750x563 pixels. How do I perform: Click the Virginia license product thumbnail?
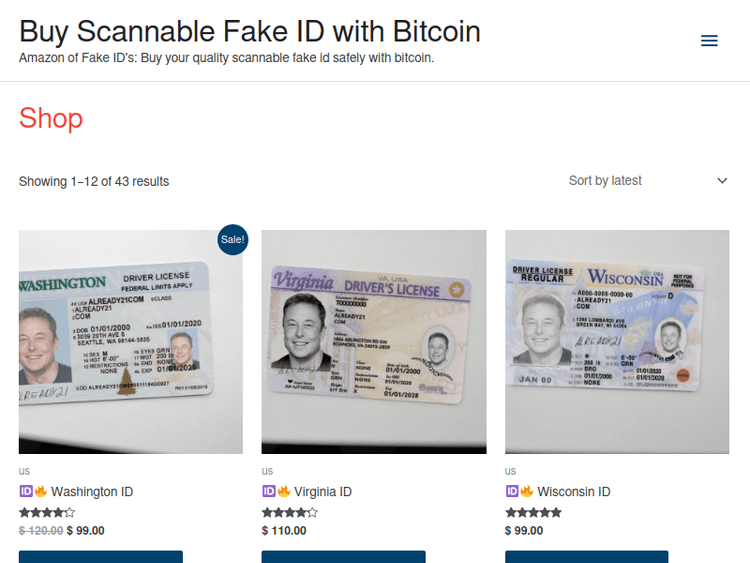[x=374, y=342]
